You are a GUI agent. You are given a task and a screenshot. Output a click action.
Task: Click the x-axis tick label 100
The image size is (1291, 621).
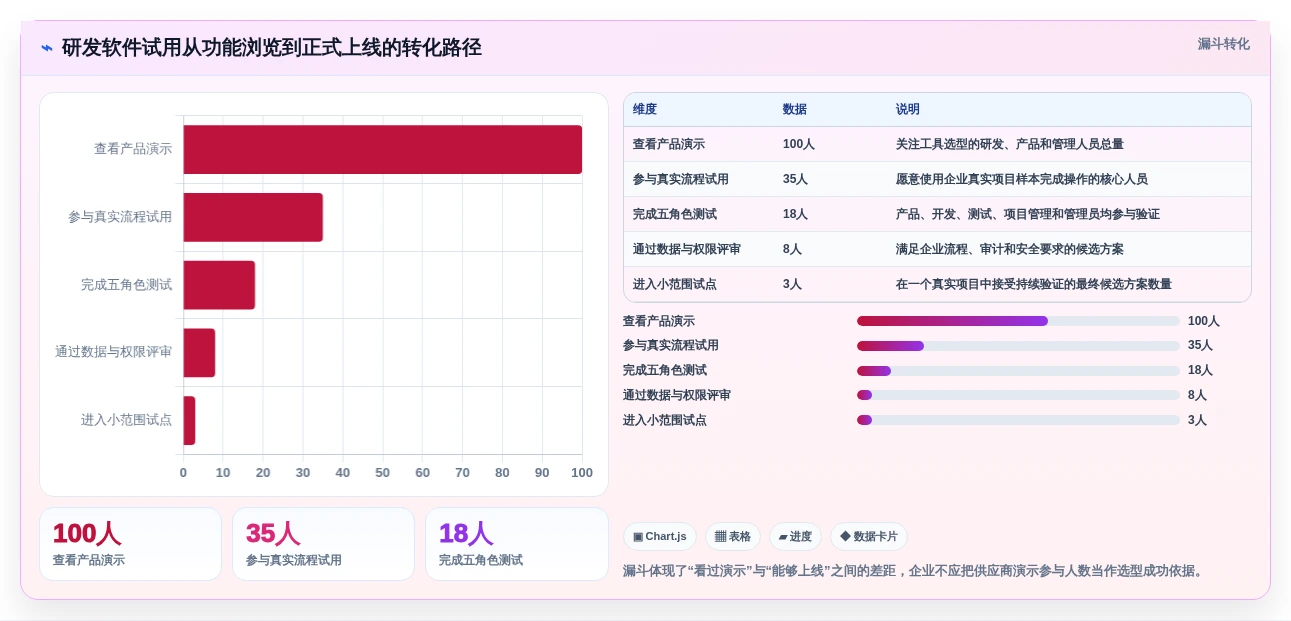[582, 473]
